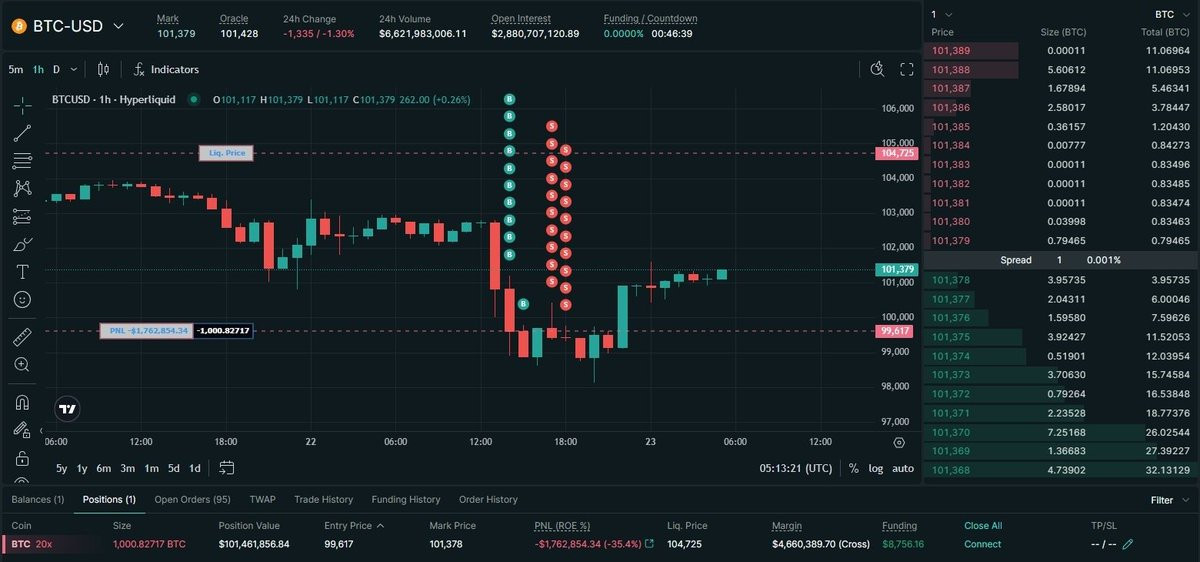Screen dimensions: 1200x562
Task: Open the Indicators menu
Action: tap(166, 69)
